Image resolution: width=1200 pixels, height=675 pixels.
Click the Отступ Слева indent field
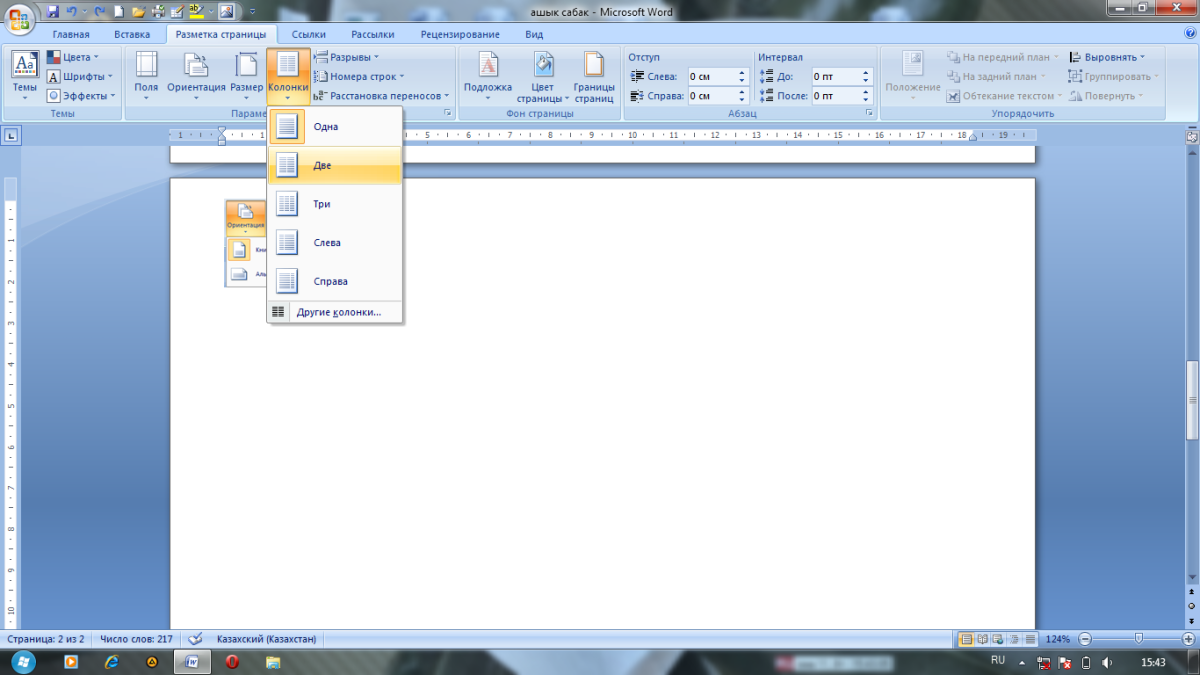coord(718,76)
